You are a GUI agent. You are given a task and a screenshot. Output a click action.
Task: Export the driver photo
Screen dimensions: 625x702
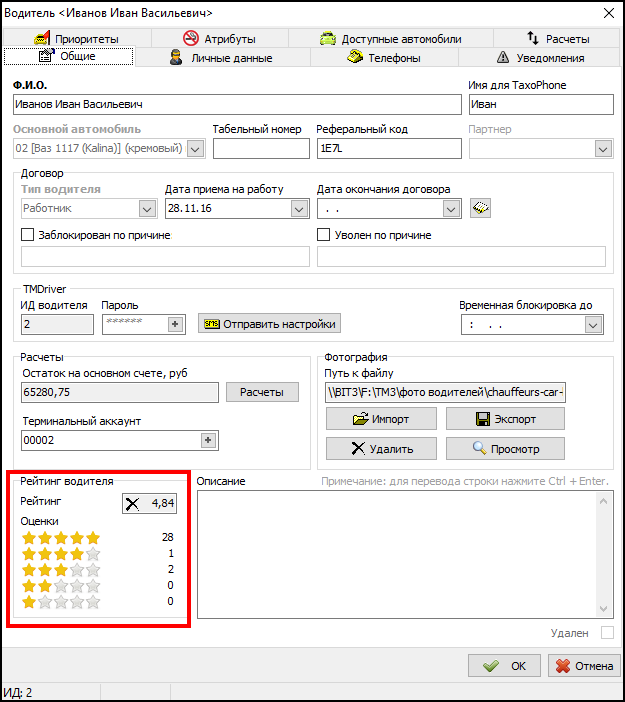505,419
